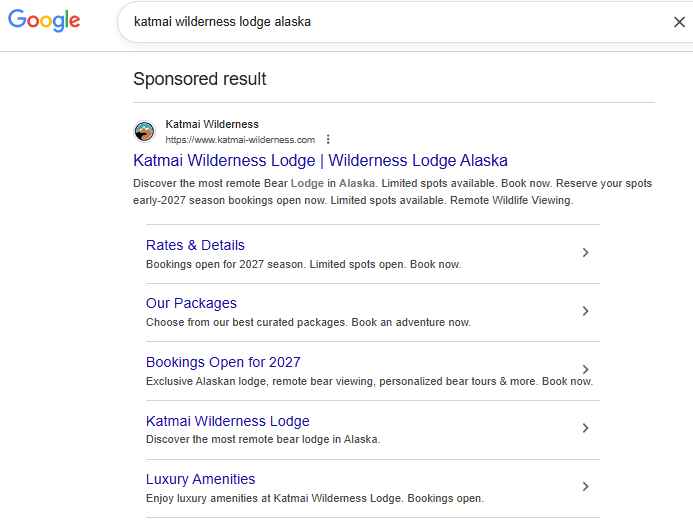Click chevron arrow next to Rates & Details
The image size is (693, 528).
pyautogui.click(x=585, y=252)
